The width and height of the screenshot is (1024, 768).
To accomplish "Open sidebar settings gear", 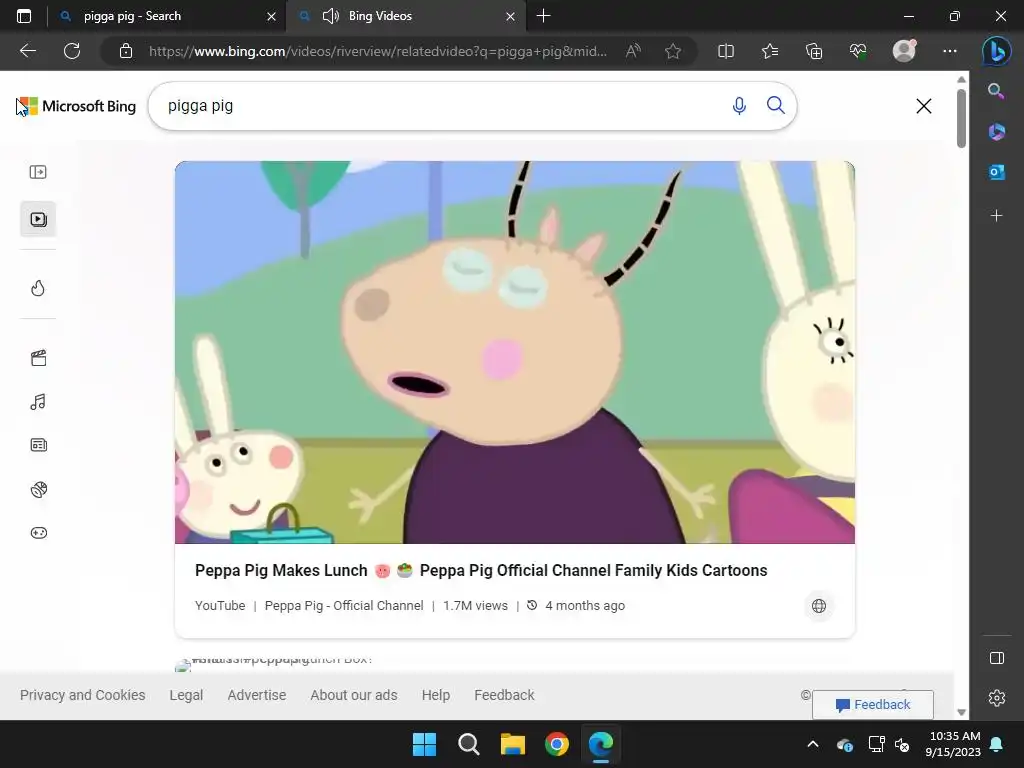I will (997, 698).
